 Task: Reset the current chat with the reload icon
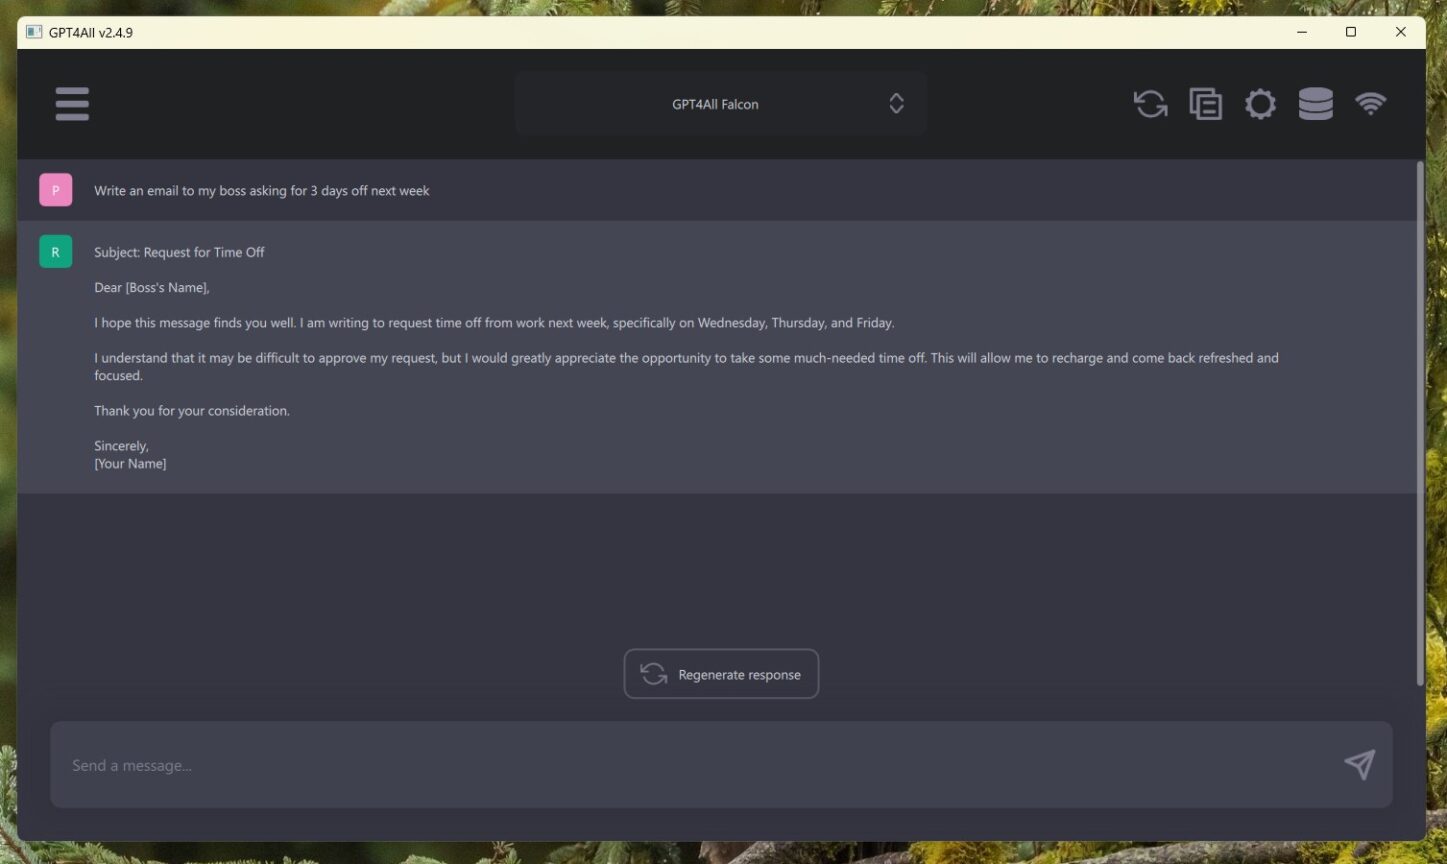click(1150, 103)
